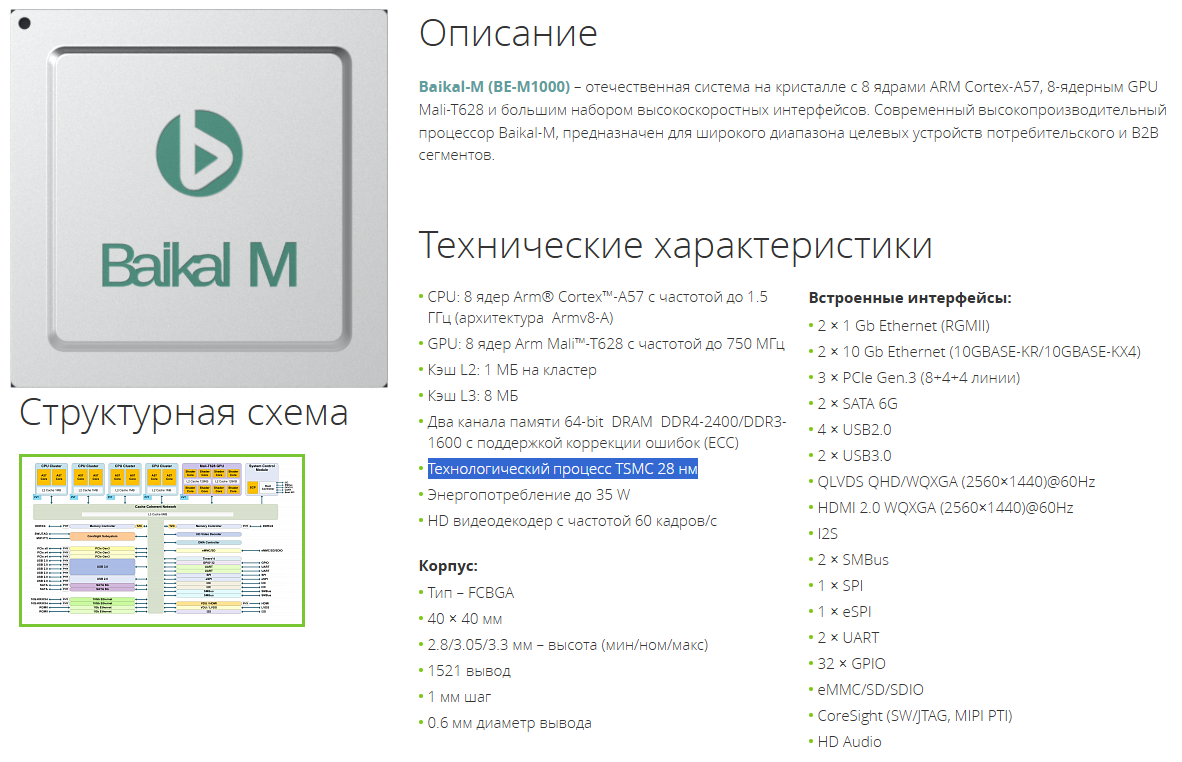Click CoreSight (SW/JTAG, MIPI PTI) line
Viewport: 1182px width, 762px height.
[x=915, y=716]
